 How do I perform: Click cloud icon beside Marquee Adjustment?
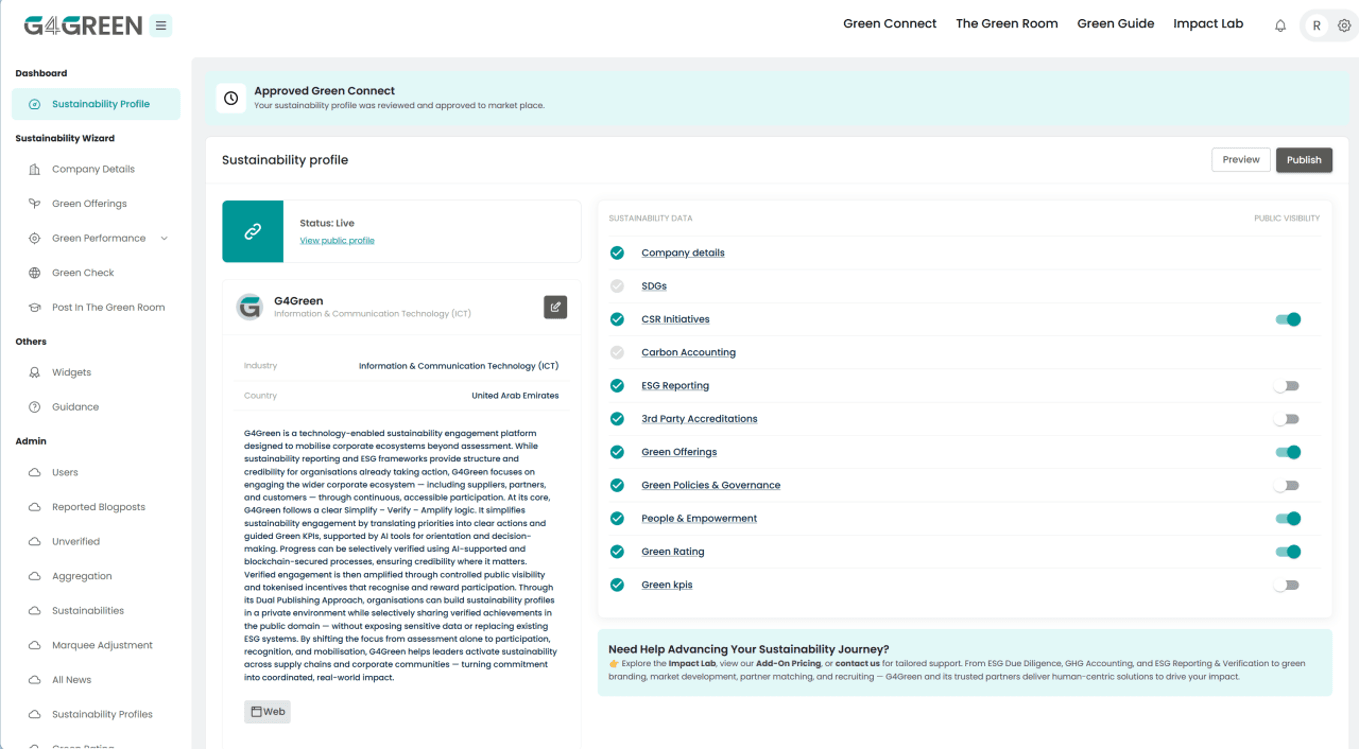[35, 645]
